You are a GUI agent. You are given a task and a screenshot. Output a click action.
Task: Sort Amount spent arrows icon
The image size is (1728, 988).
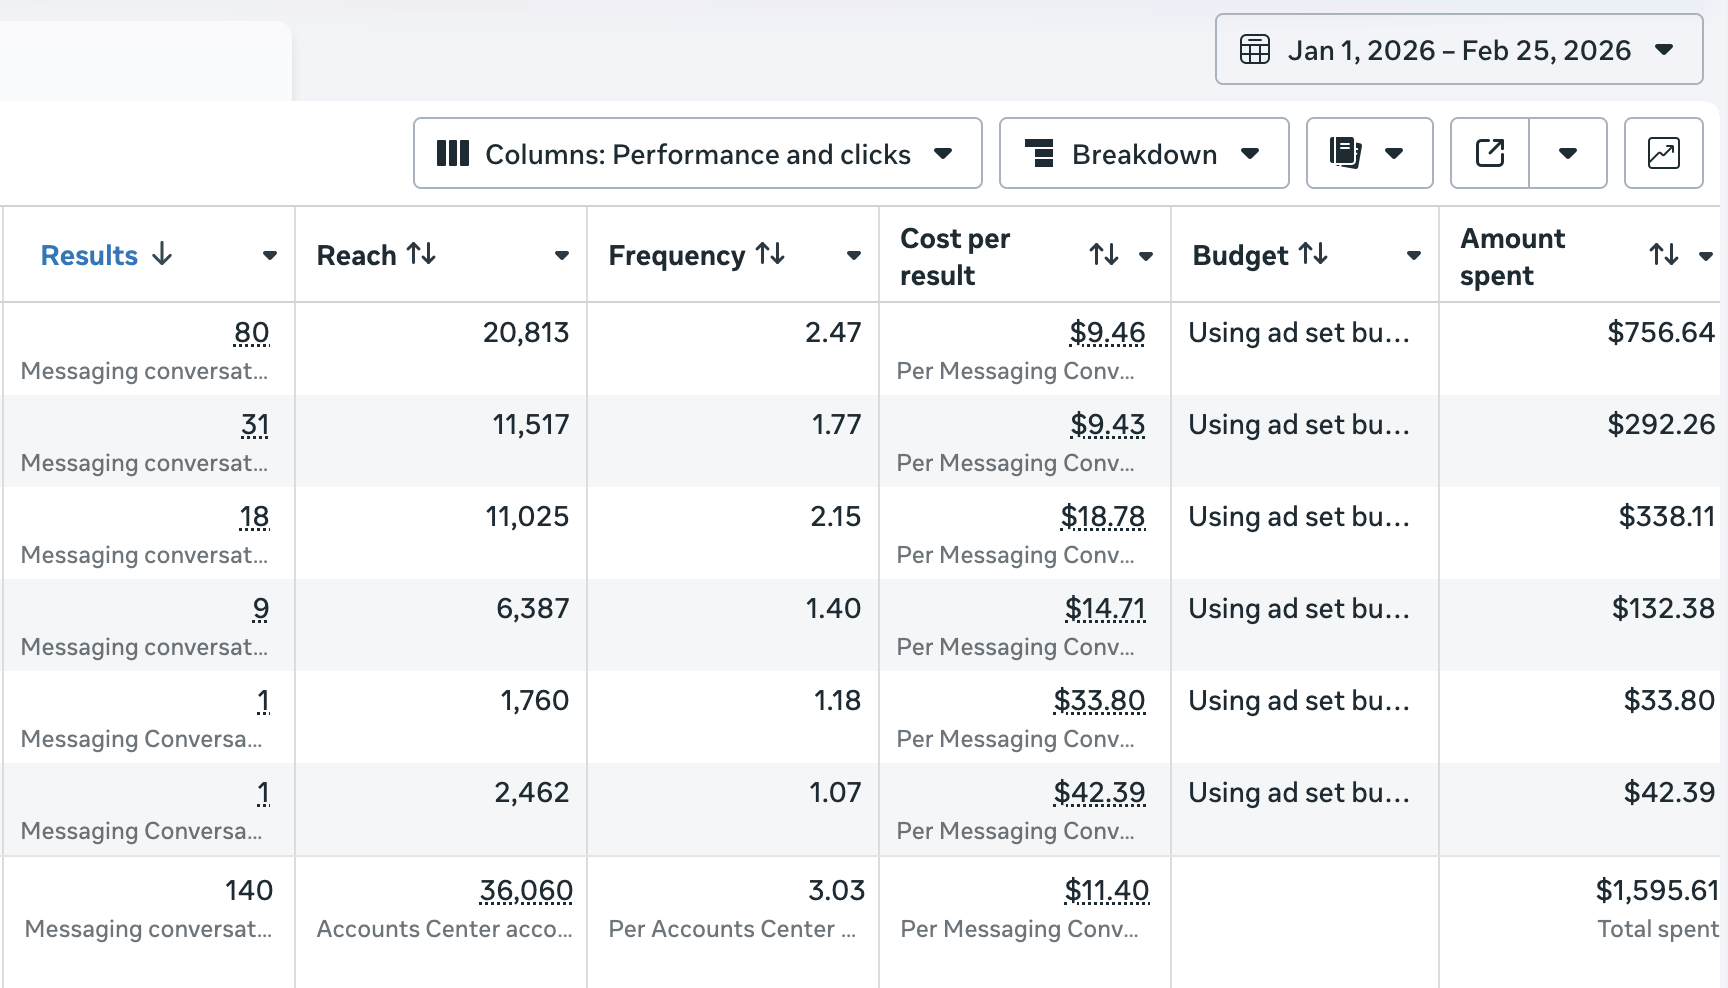pos(1663,256)
